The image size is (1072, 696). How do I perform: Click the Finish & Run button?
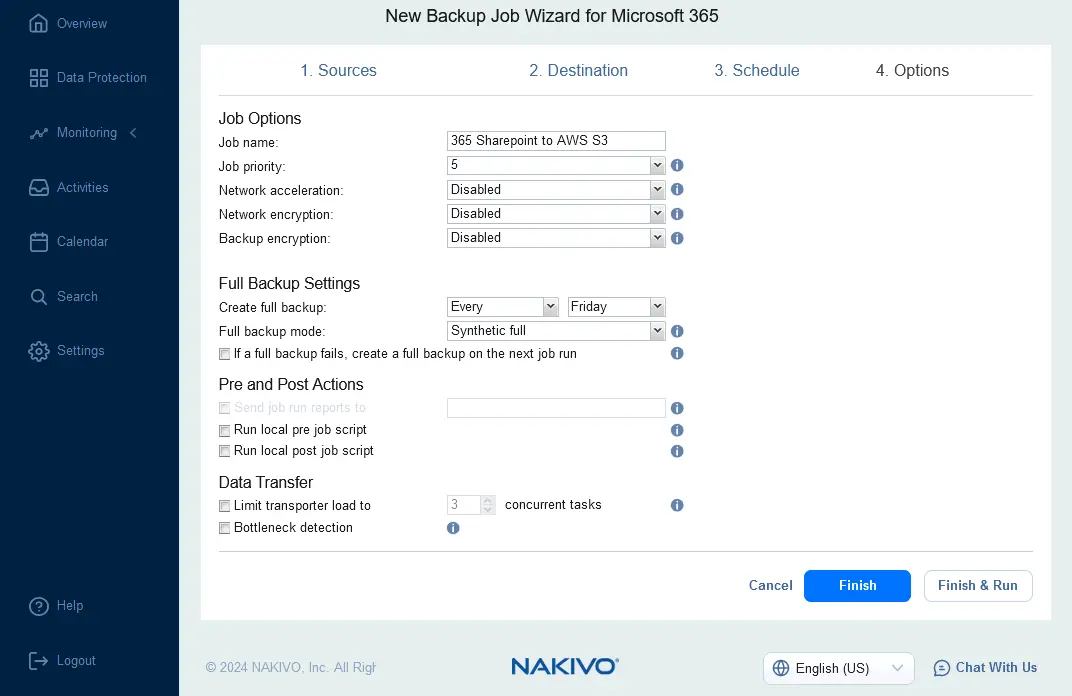pos(978,586)
